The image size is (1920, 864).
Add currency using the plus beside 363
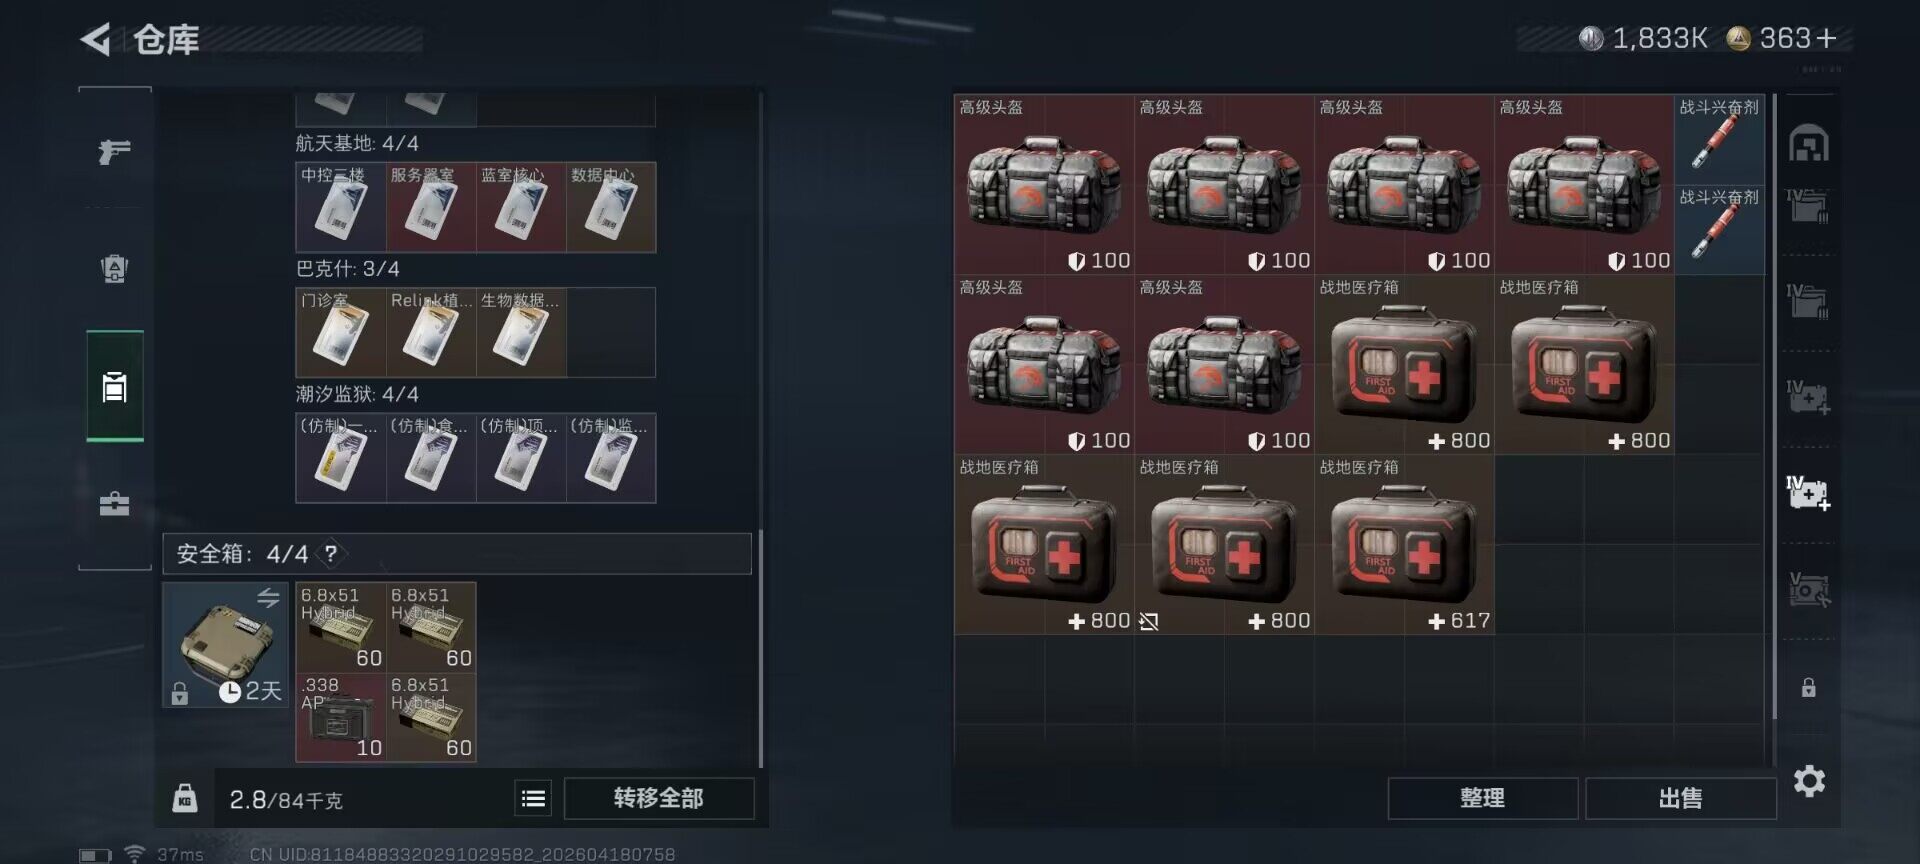(x=1827, y=38)
